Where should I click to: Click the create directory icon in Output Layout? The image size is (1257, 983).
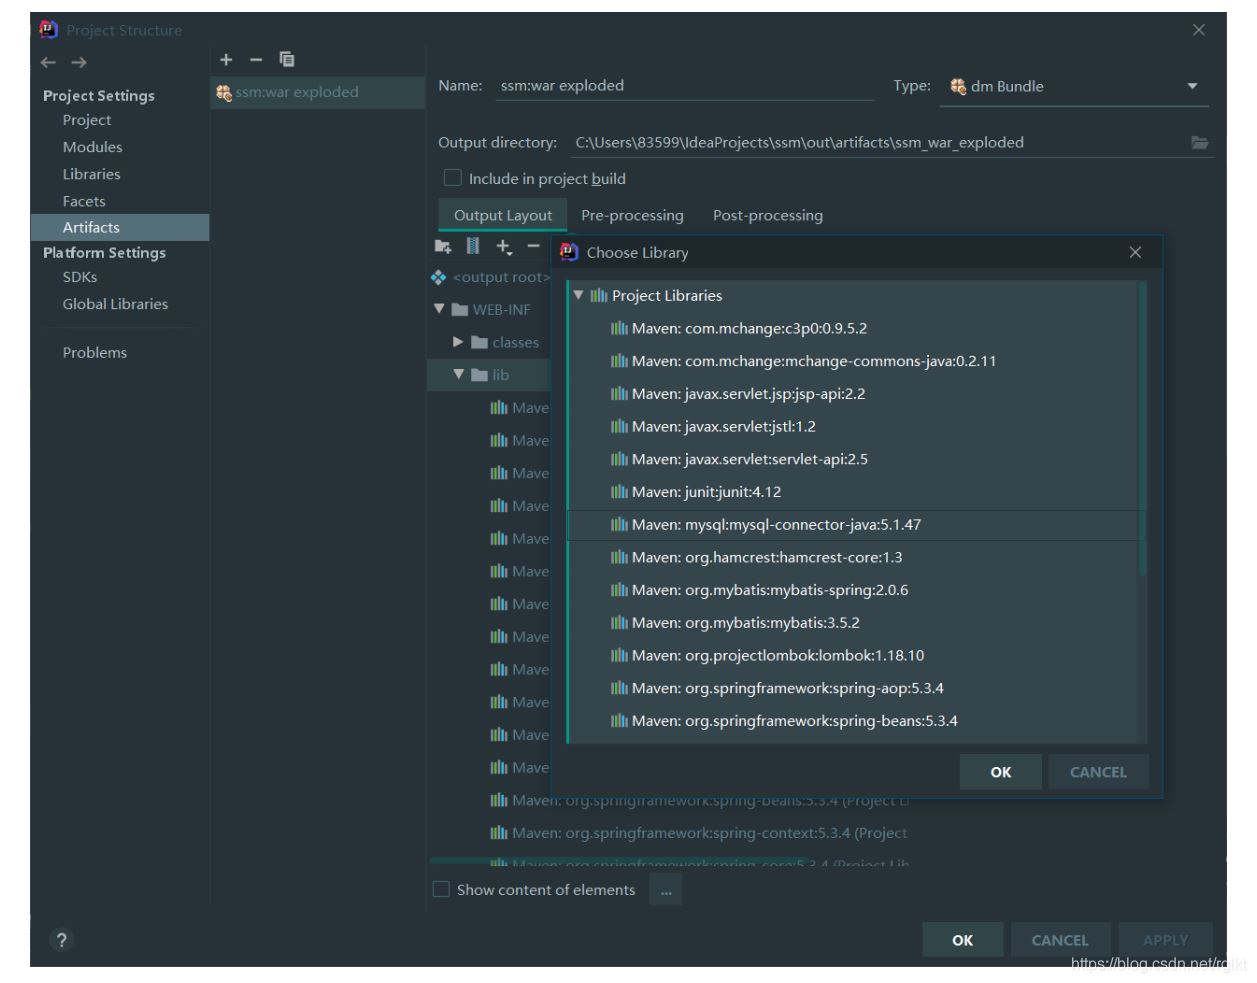point(443,246)
